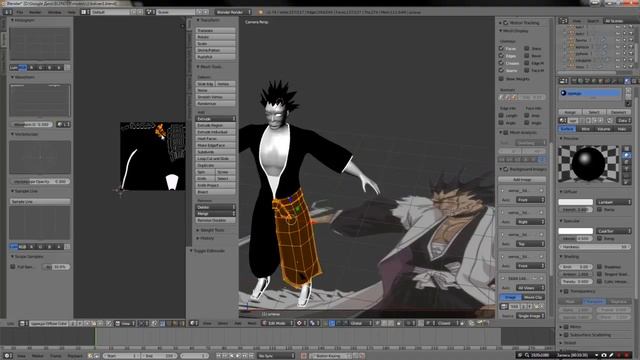Toggle the Creases overlay checkbox
Viewport: 640px width, 360px height.
(x=501, y=63)
